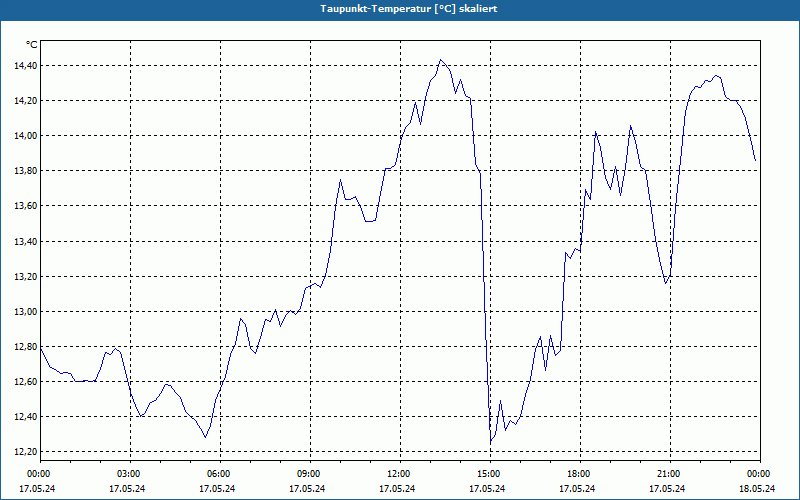
Task: Click the curve peak near 13:20
Action: 441,60
